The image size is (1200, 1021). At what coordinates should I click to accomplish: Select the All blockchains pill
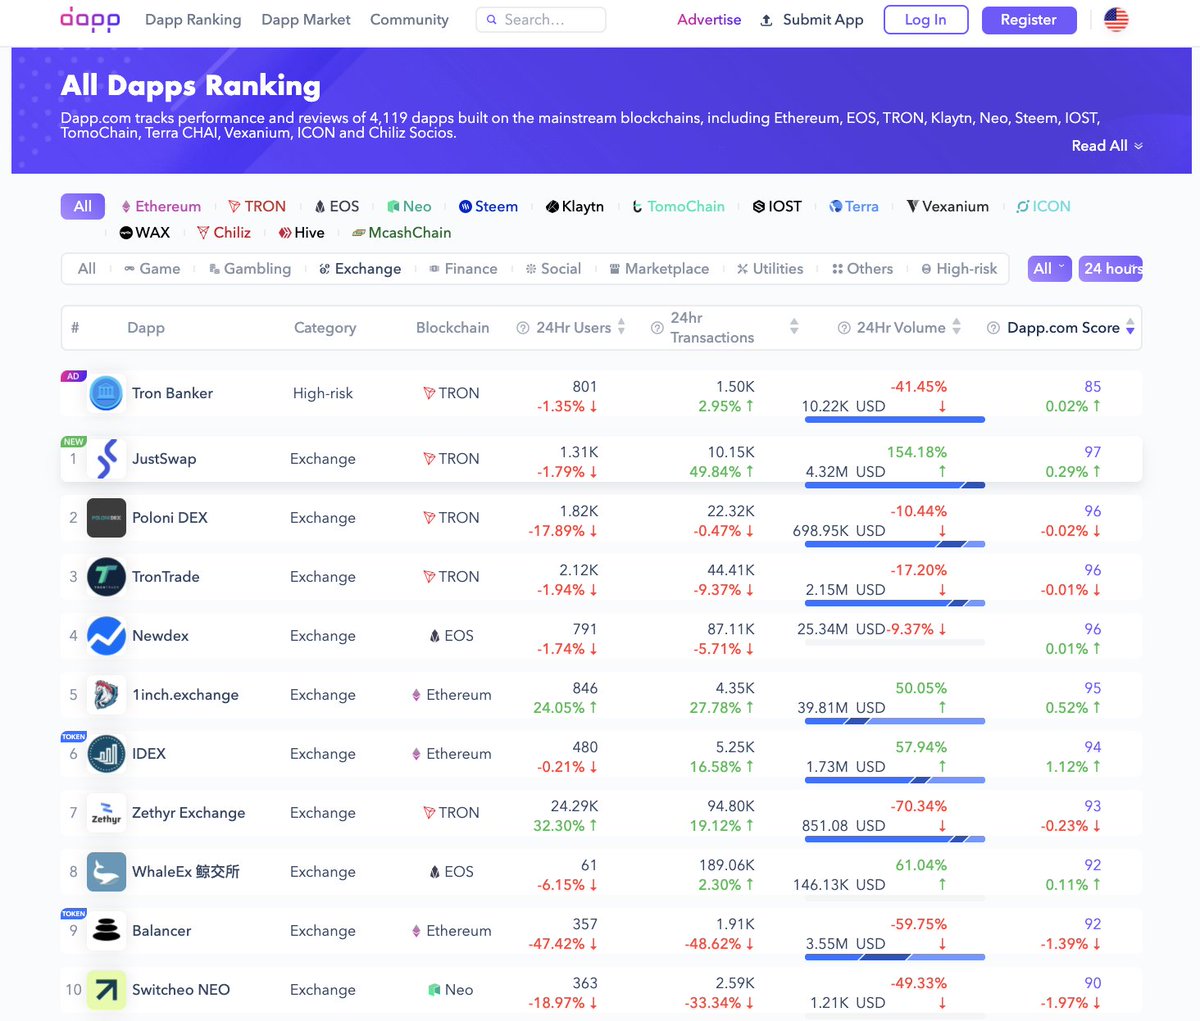point(83,206)
